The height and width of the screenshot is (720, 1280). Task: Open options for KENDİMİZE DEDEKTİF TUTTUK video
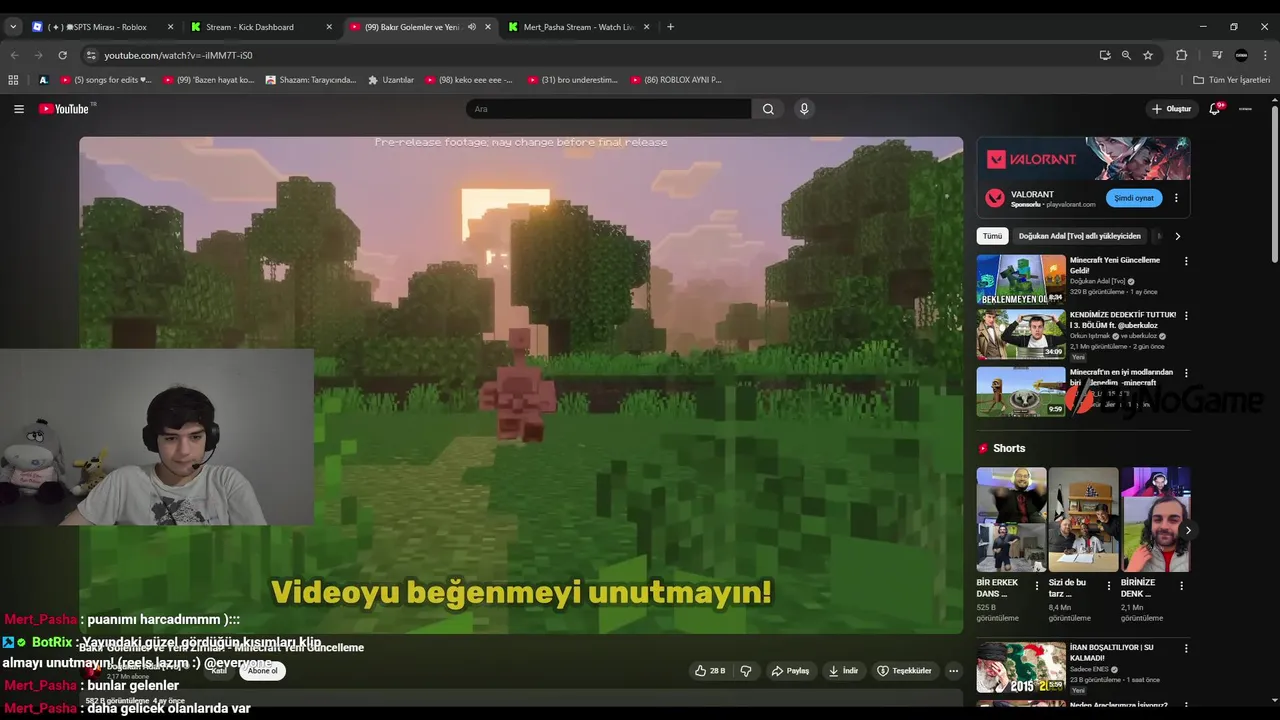(x=1186, y=316)
